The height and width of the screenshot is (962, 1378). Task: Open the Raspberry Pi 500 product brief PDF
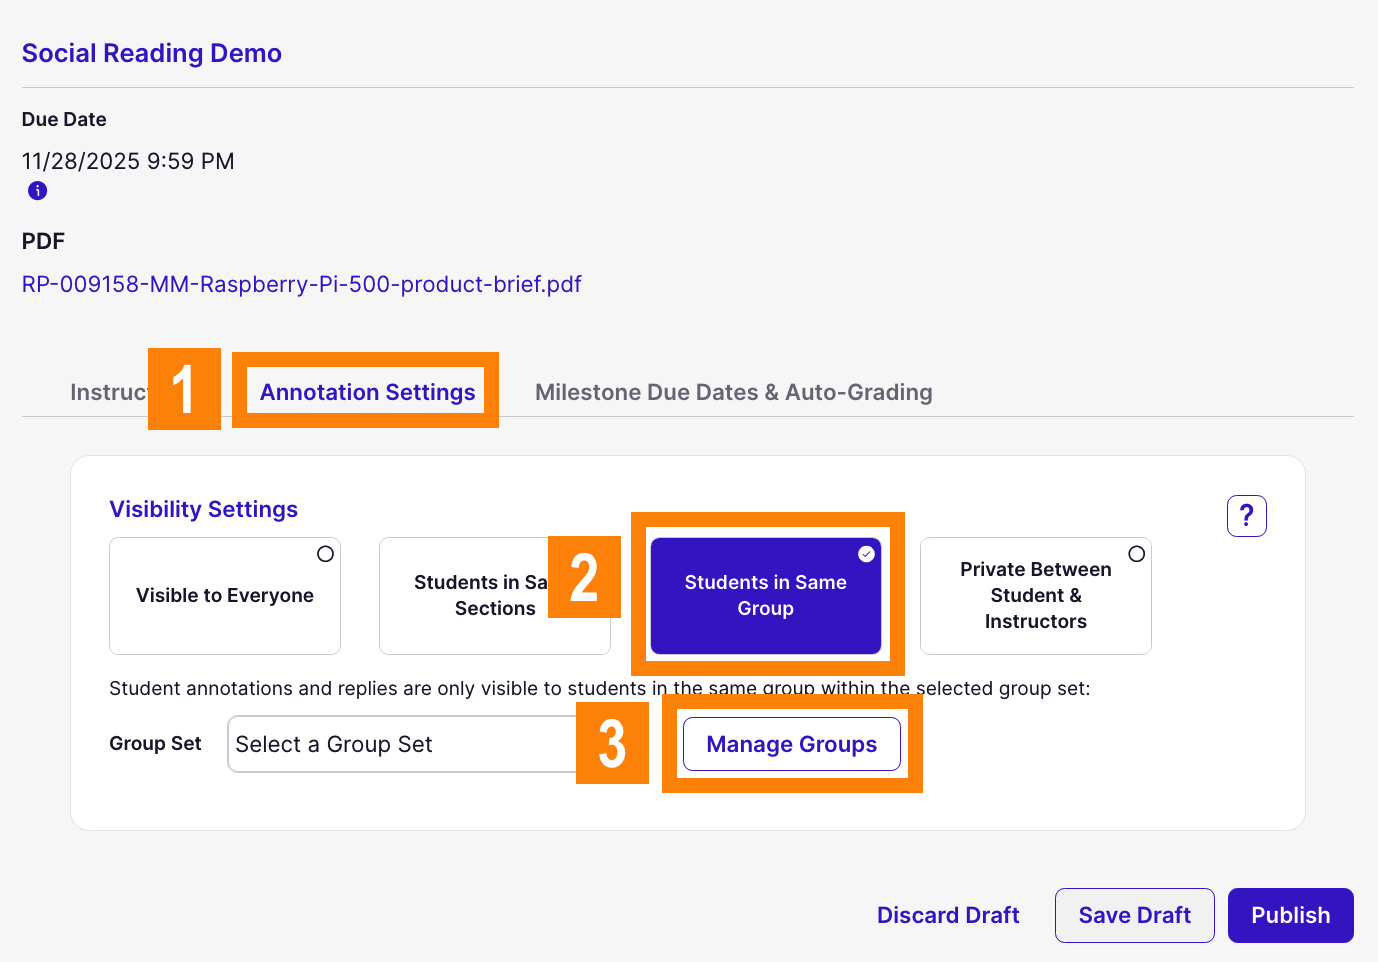click(301, 284)
